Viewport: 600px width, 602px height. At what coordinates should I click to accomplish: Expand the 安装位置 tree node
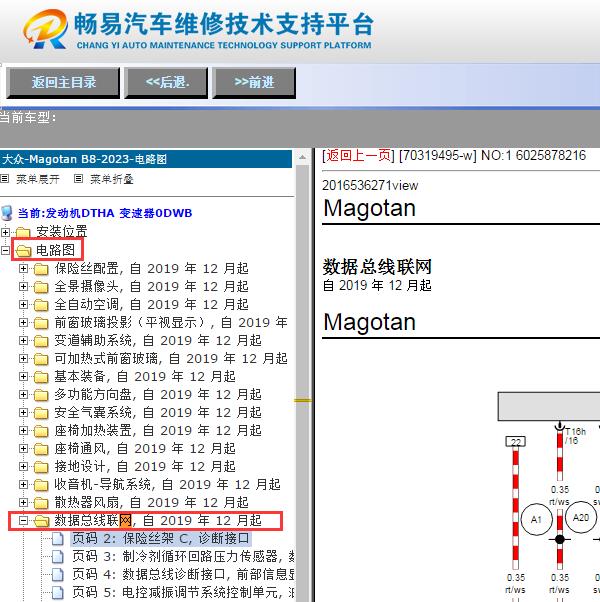5,232
